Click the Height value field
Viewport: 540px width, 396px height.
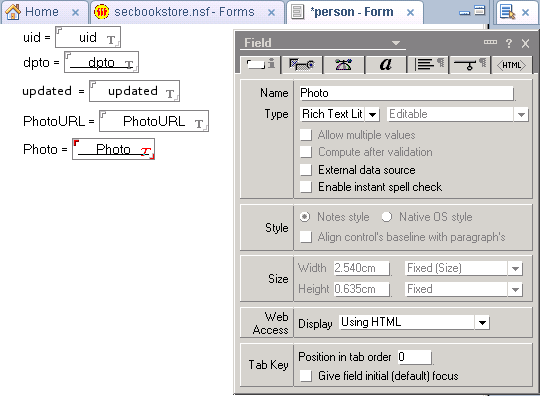click(362, 289)
